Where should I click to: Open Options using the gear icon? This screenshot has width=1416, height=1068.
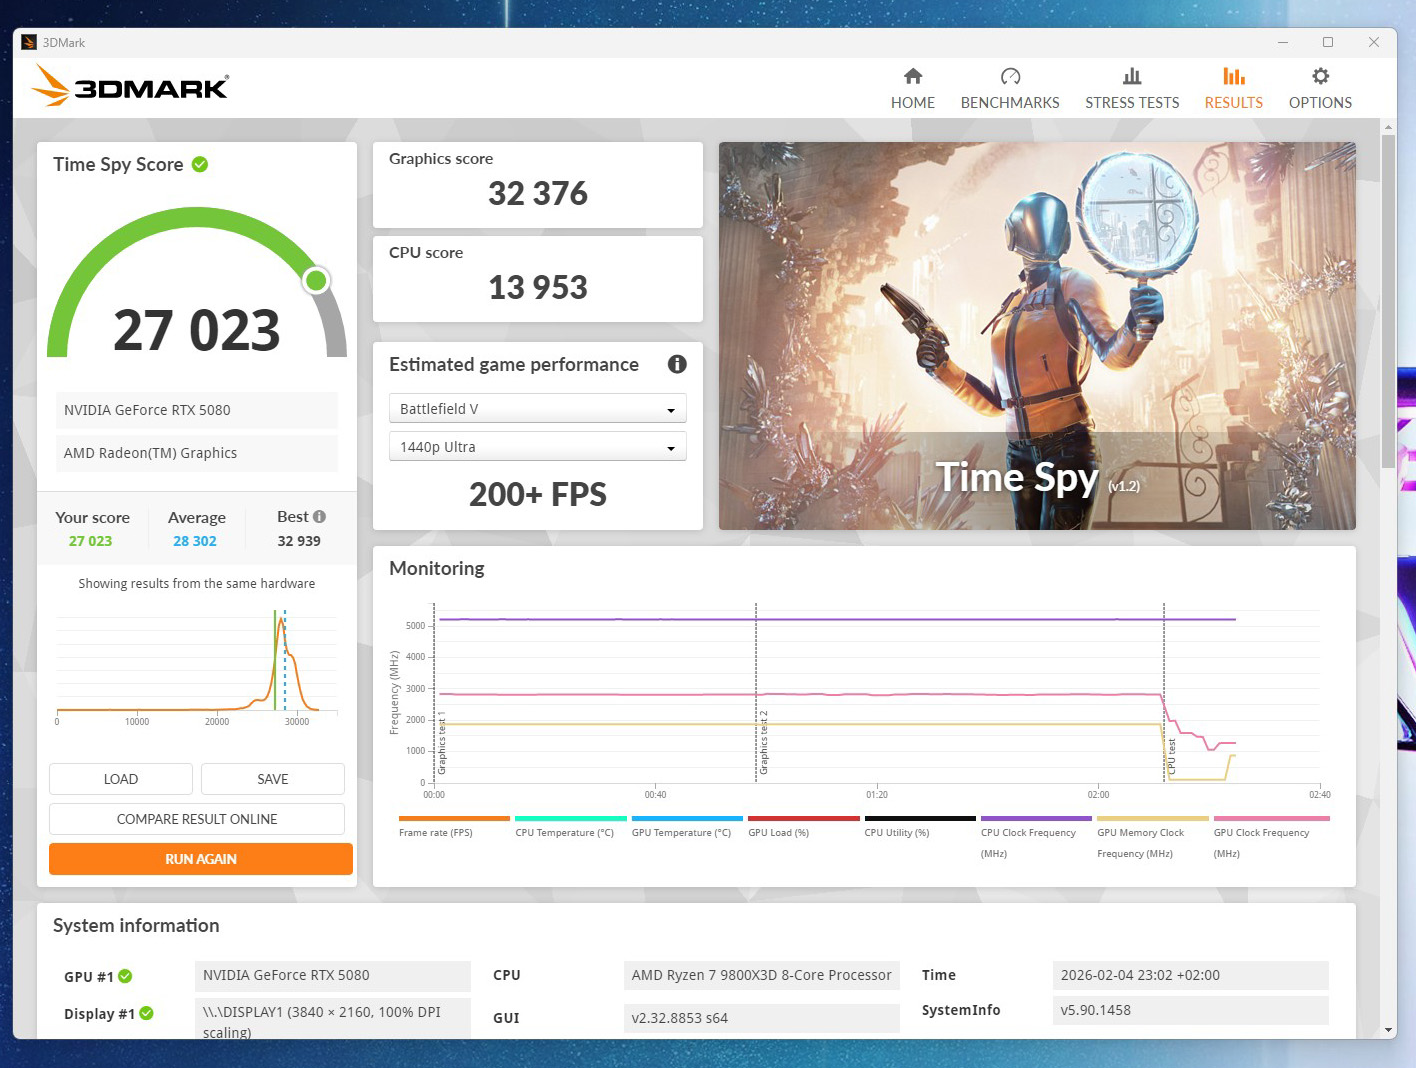pos(1320,77)
